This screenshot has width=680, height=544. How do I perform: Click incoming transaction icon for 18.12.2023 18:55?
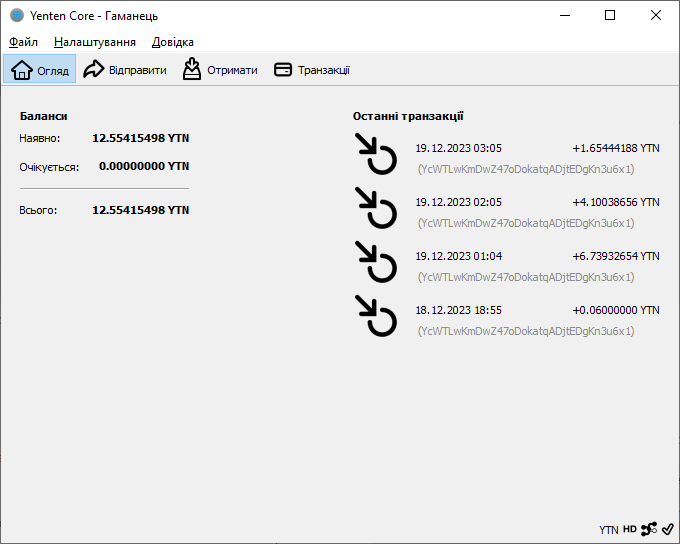click(x=376, y=316)
